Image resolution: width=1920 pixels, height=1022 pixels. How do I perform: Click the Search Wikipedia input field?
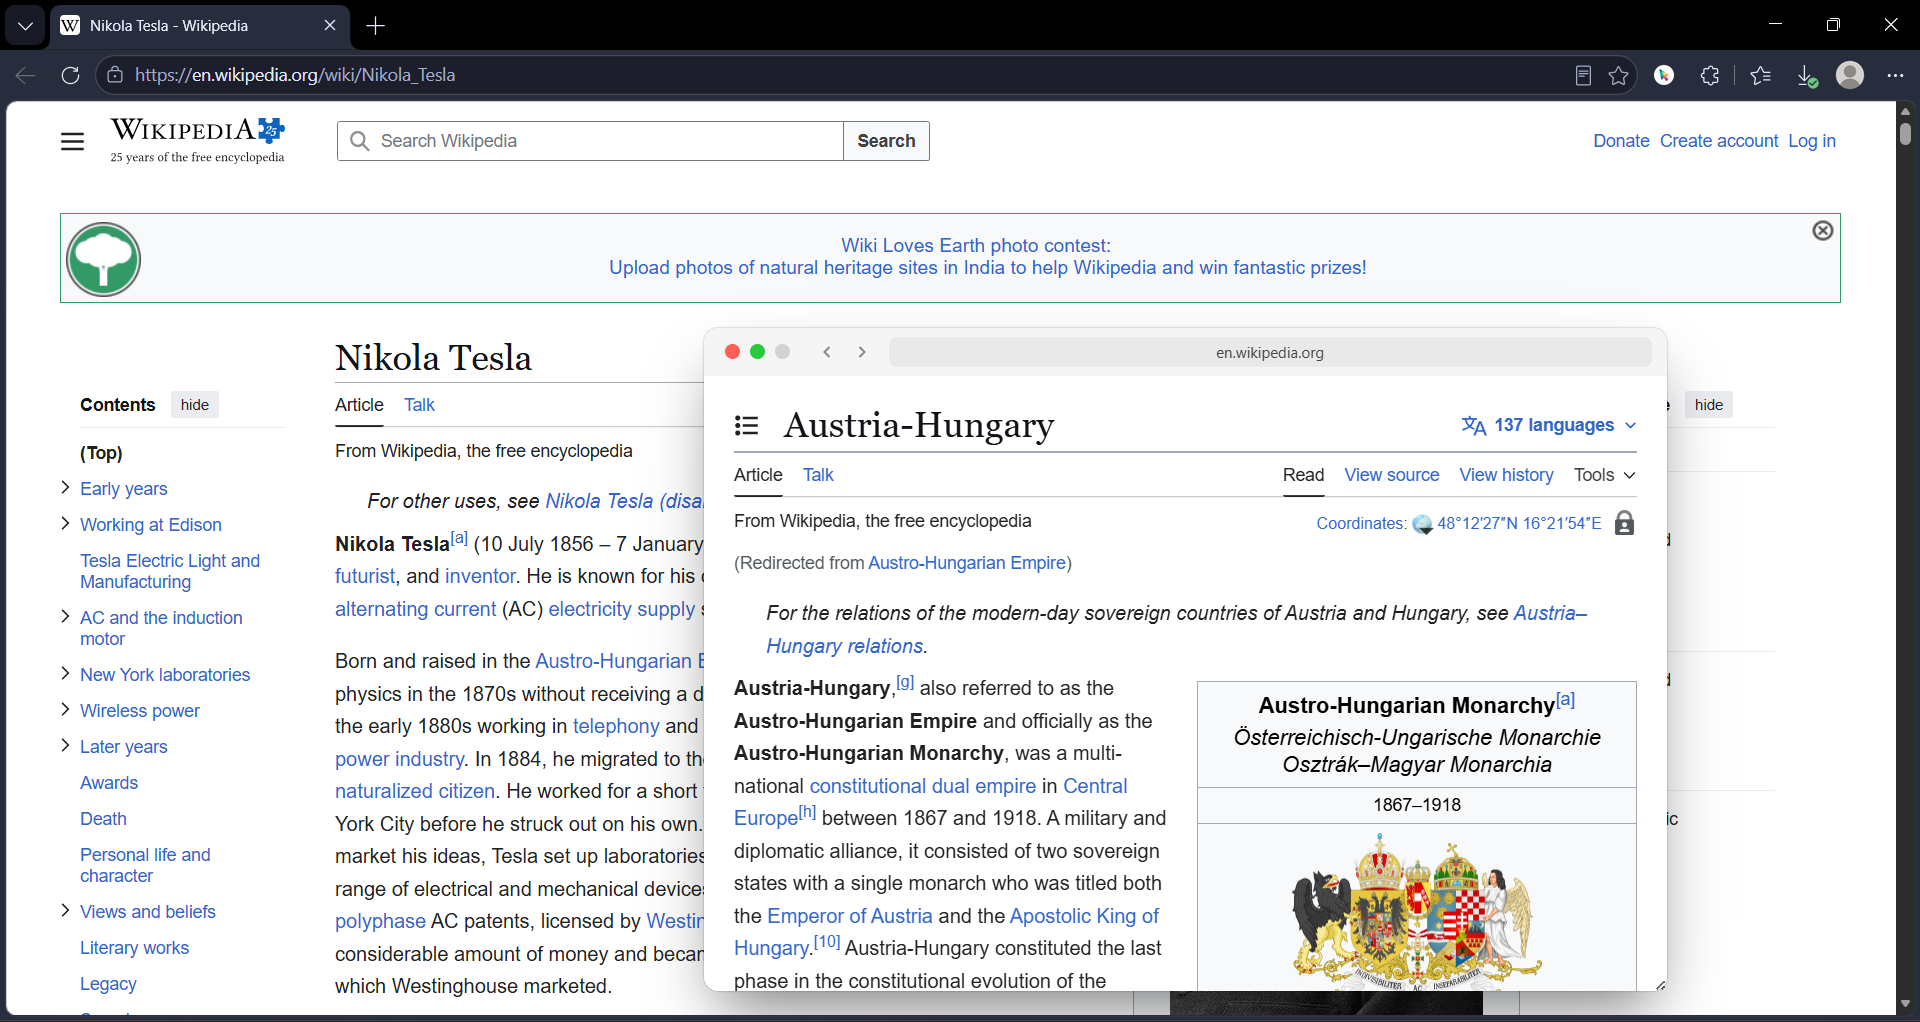tap(591, 141)
